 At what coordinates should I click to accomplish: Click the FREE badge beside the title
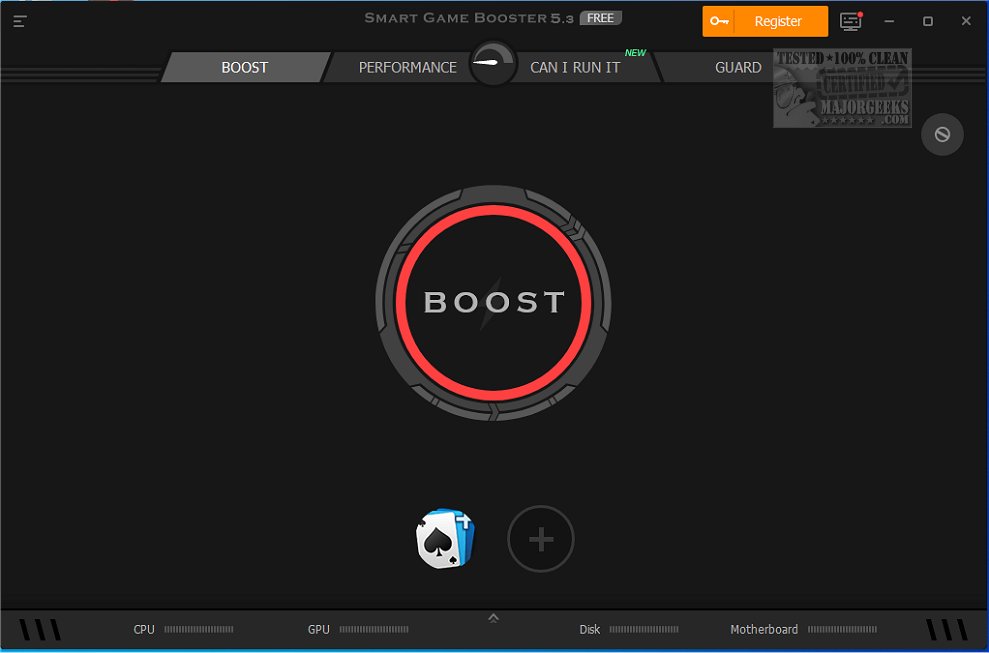click(x=599, y=17)
